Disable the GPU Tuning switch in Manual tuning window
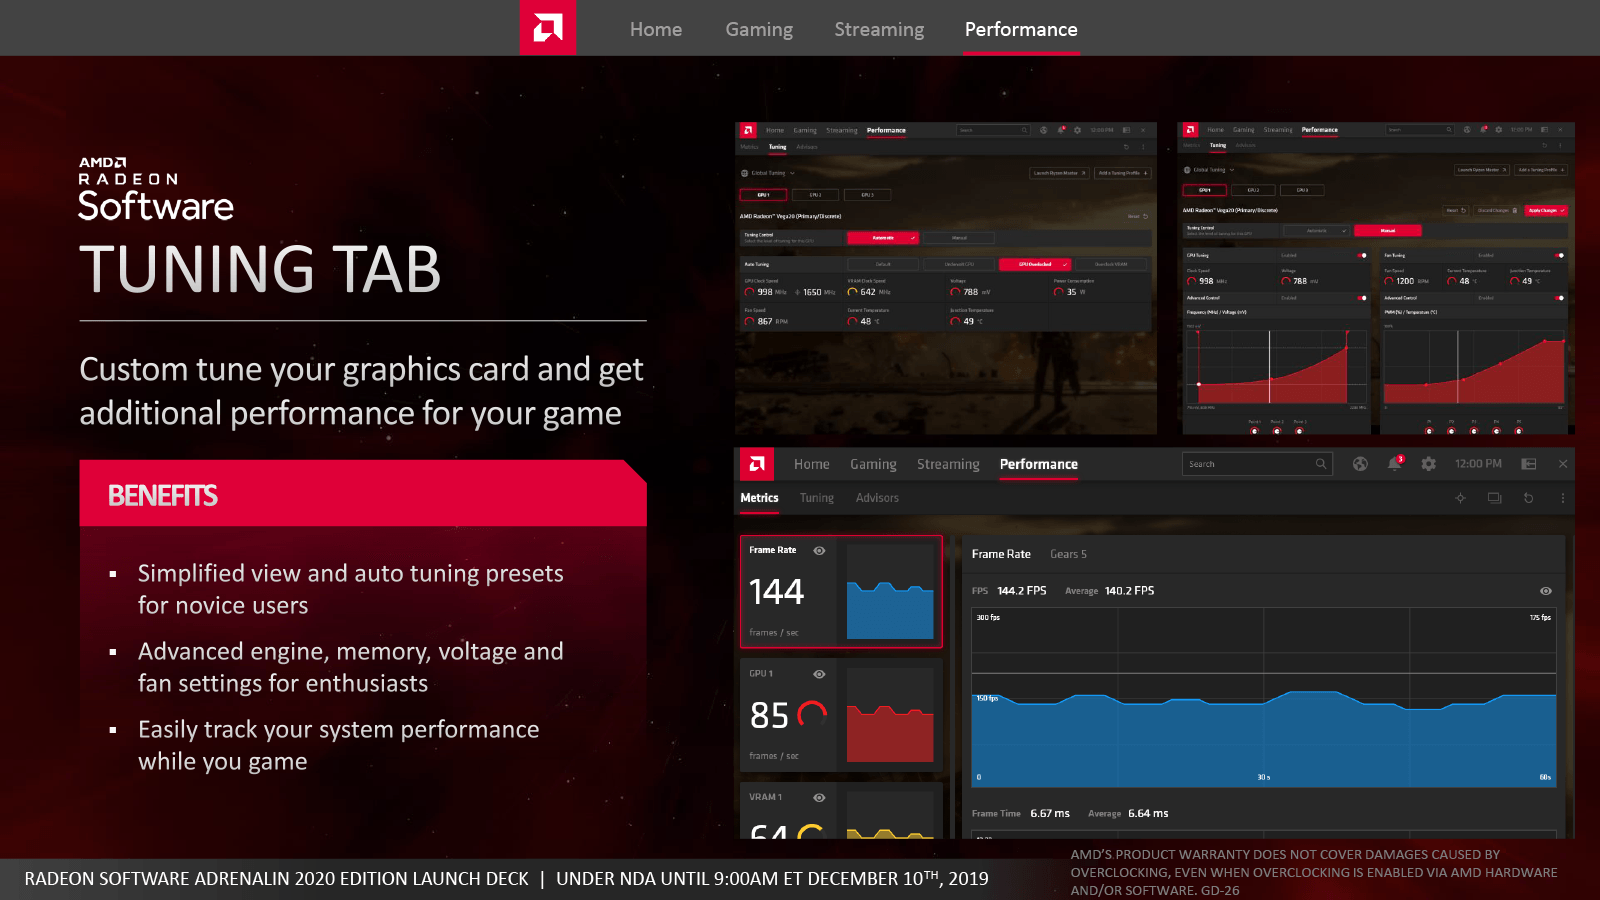Image resolution: width=1600 pixels, height=900 pixels. coord(1362,256)
